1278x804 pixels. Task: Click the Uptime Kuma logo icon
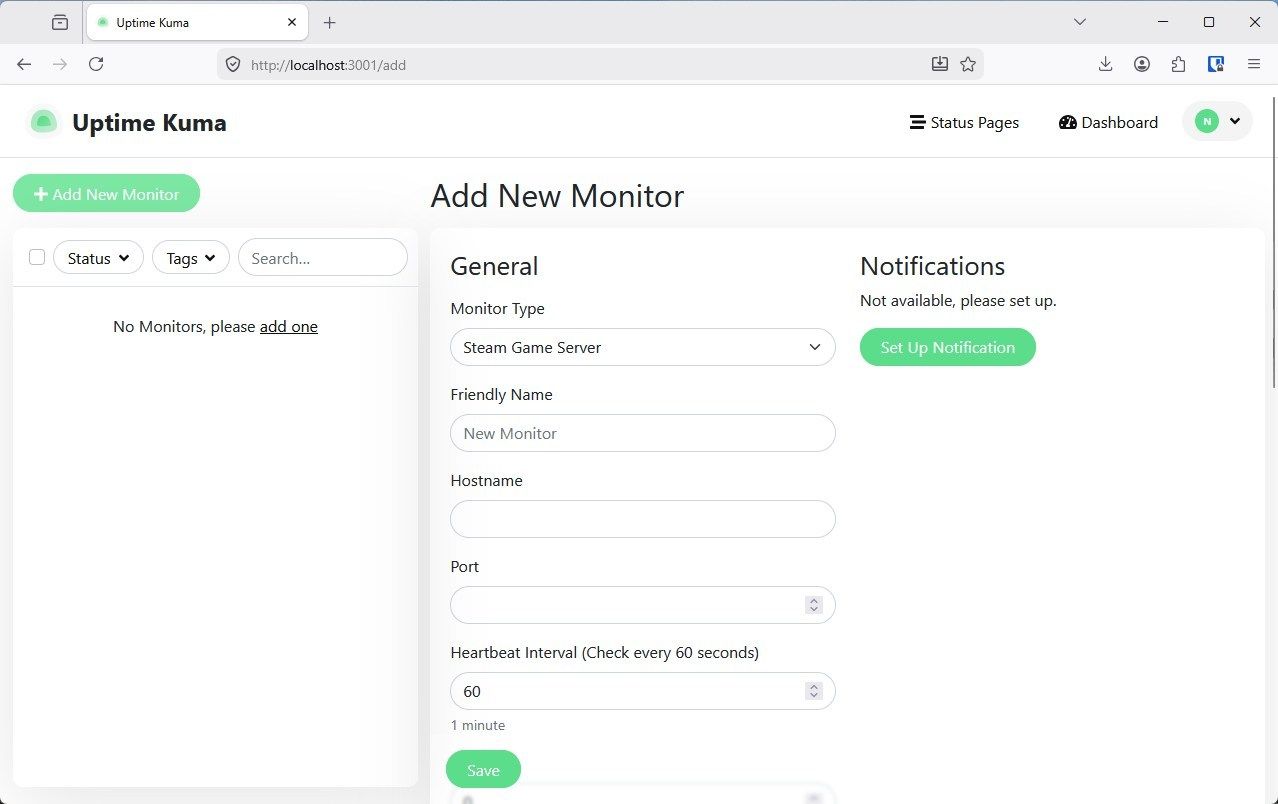(x=43, y=122)
